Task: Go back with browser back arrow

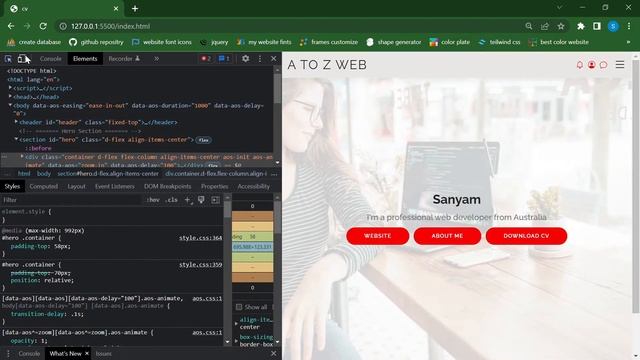Action: click(11, 26)
